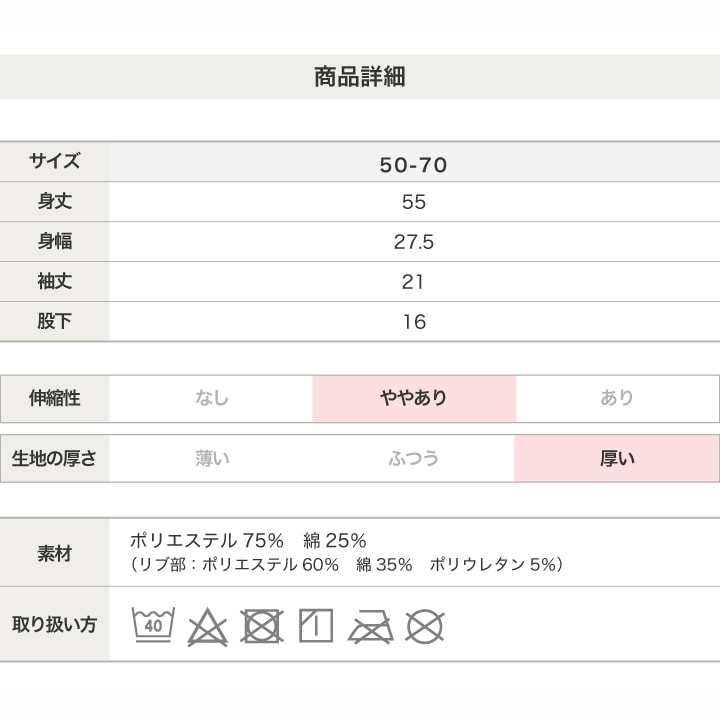Click the line-dry-in-shade square icon

[316, 626]
